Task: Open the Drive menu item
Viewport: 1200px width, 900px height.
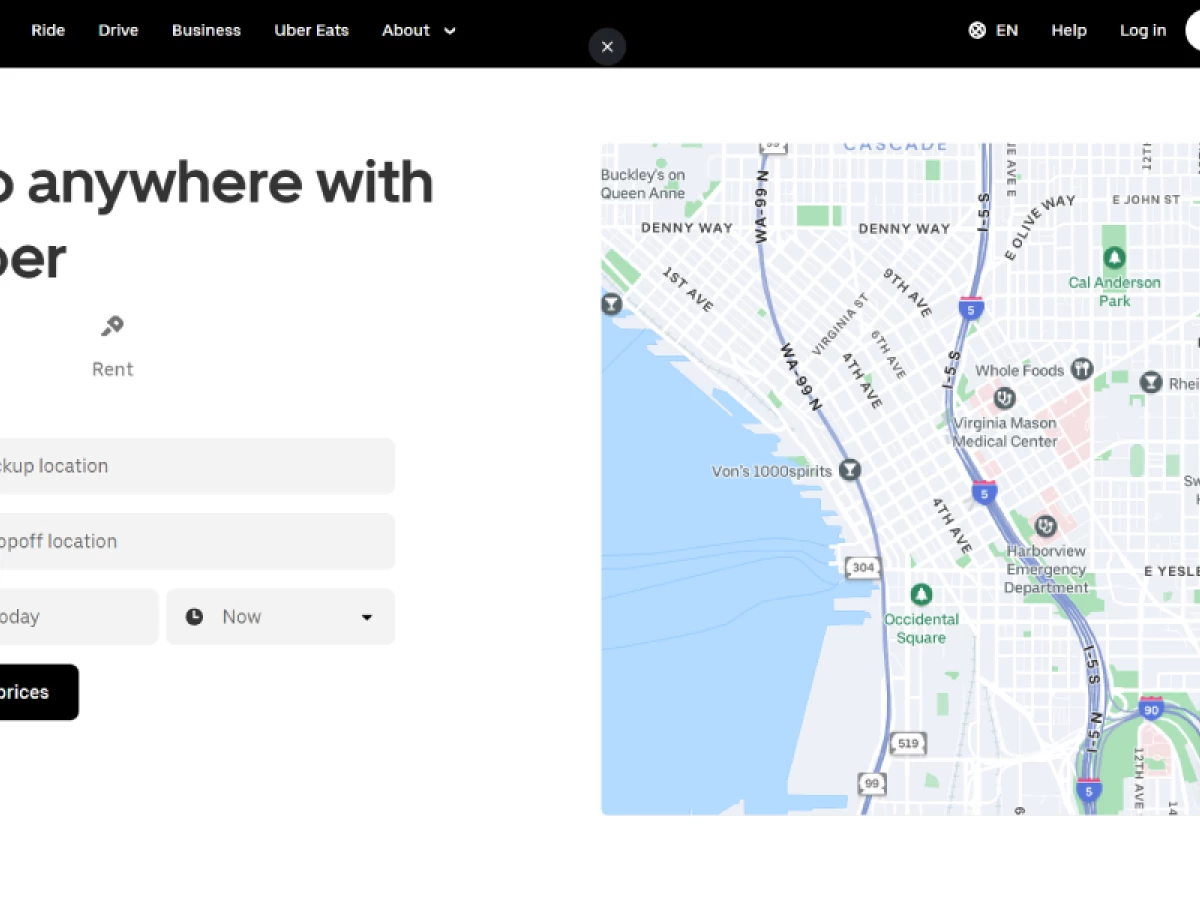Action: [118, 30]
